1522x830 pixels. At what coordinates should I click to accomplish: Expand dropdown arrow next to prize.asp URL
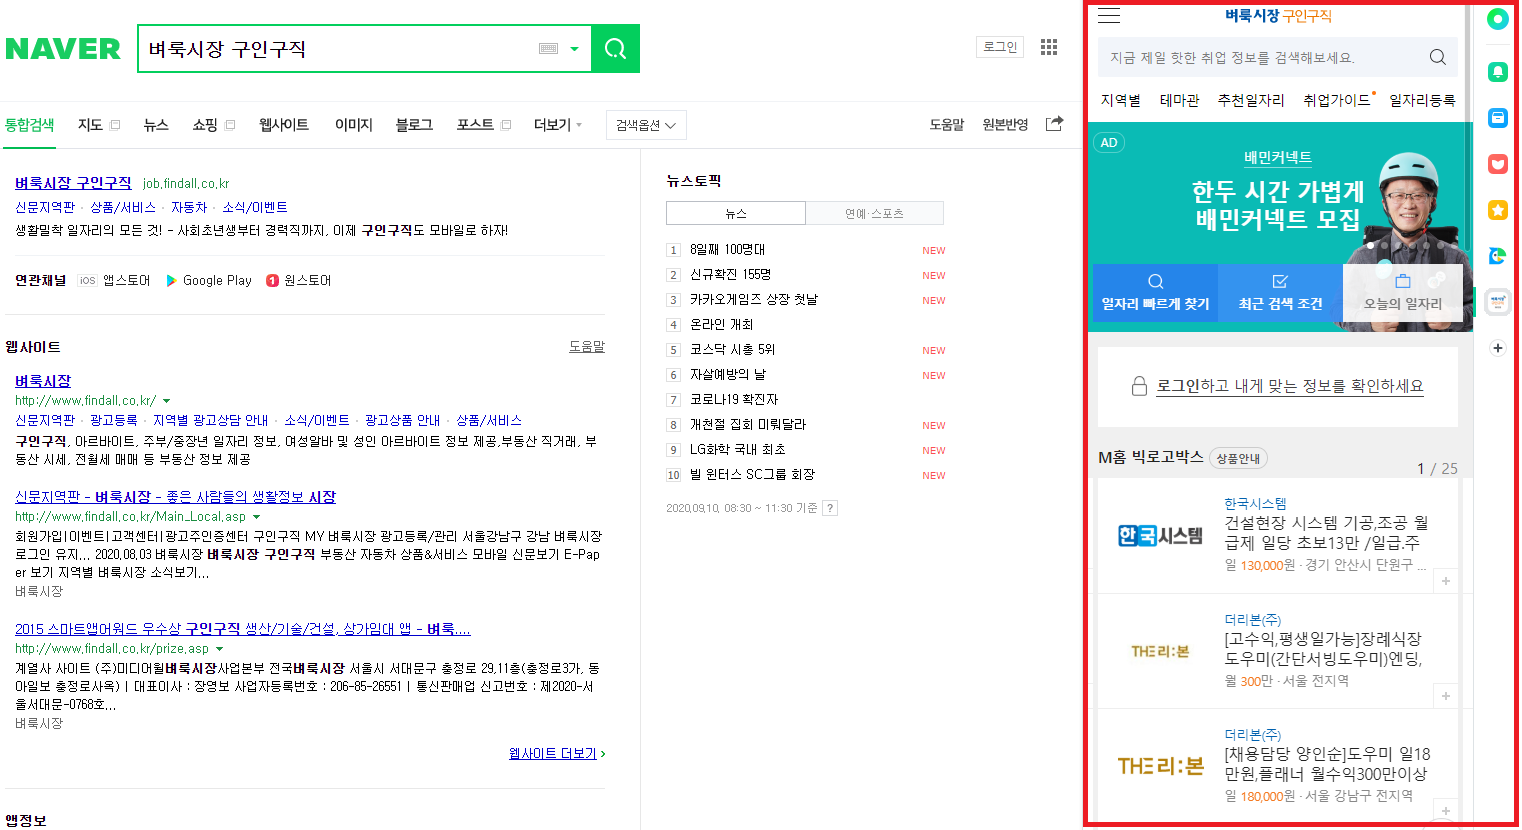pos(220,649)
